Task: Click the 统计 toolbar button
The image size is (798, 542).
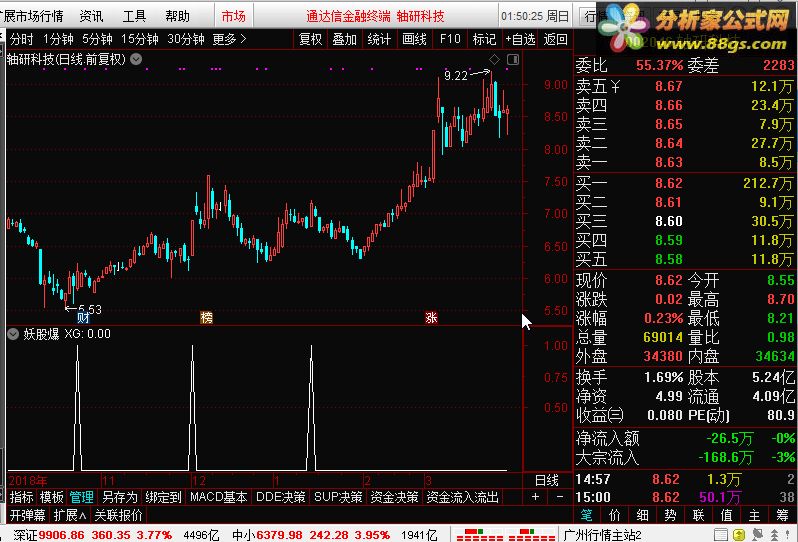Action: [379, 39]
